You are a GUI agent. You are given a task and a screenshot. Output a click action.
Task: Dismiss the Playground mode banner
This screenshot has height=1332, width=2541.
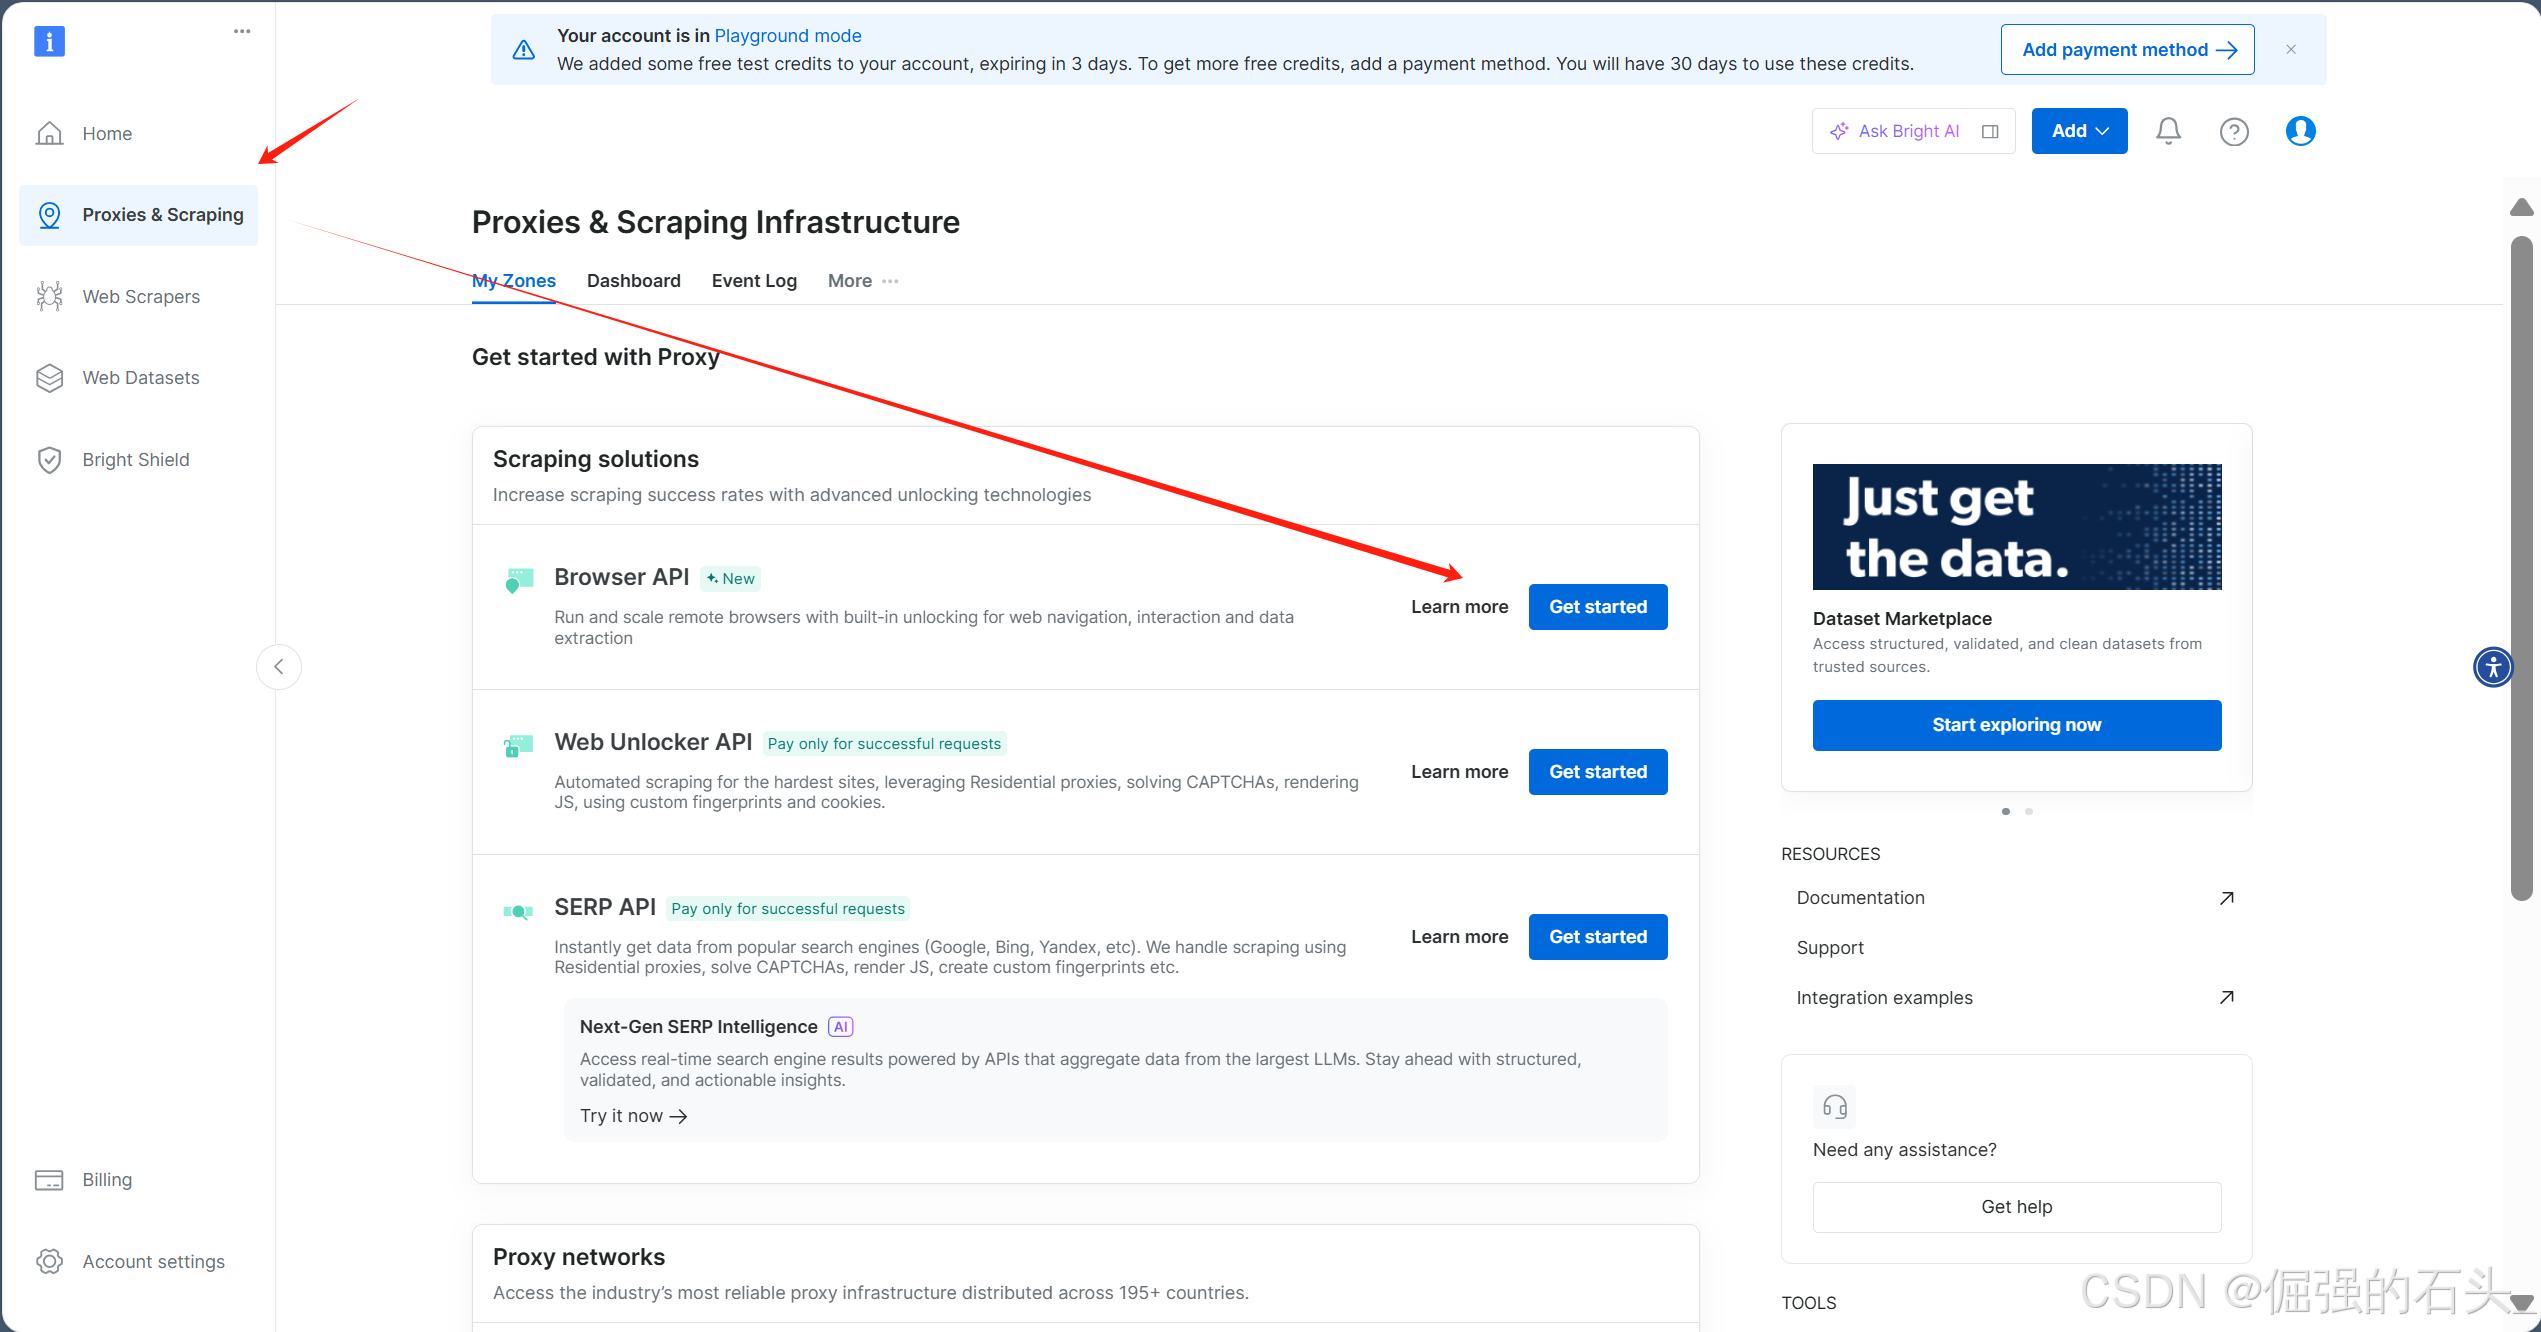pos(2290,49)
